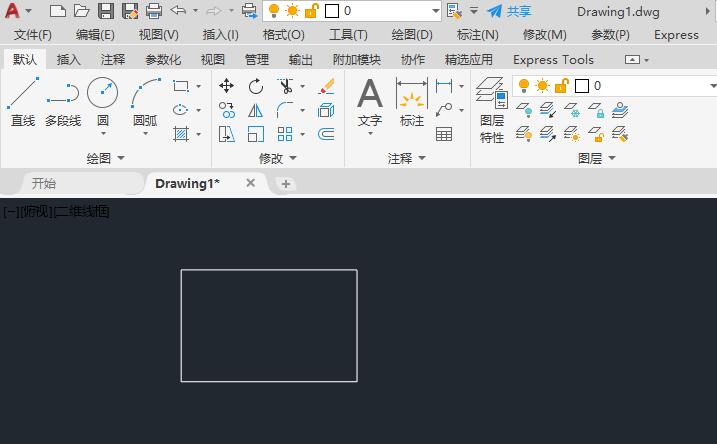Open Layer Properties (图层特性) manager
This screenshot has width=717, height=444.
492,110
